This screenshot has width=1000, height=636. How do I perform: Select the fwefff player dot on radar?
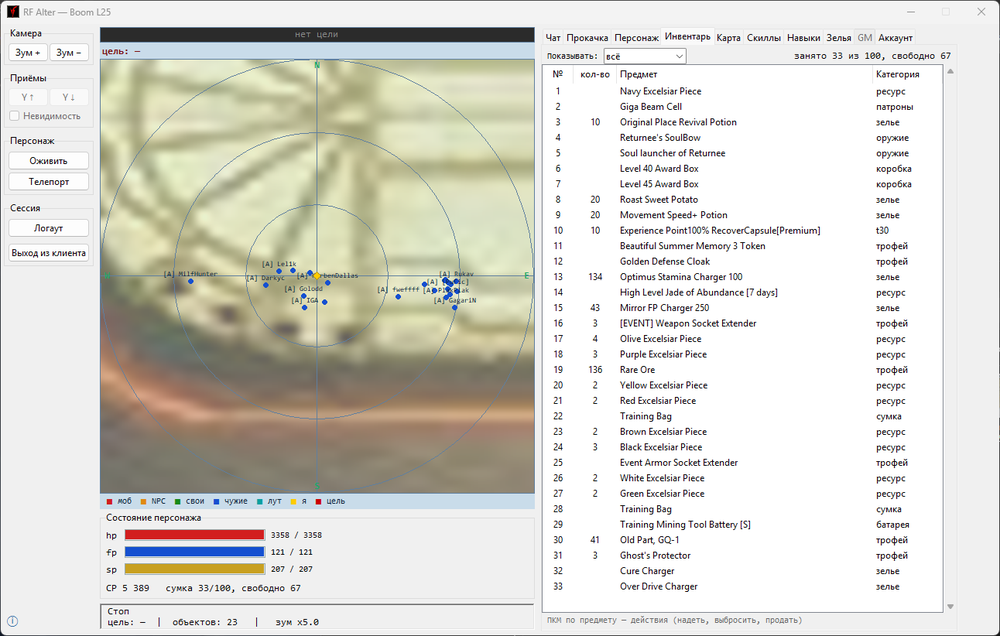click(x=398, y=297)
